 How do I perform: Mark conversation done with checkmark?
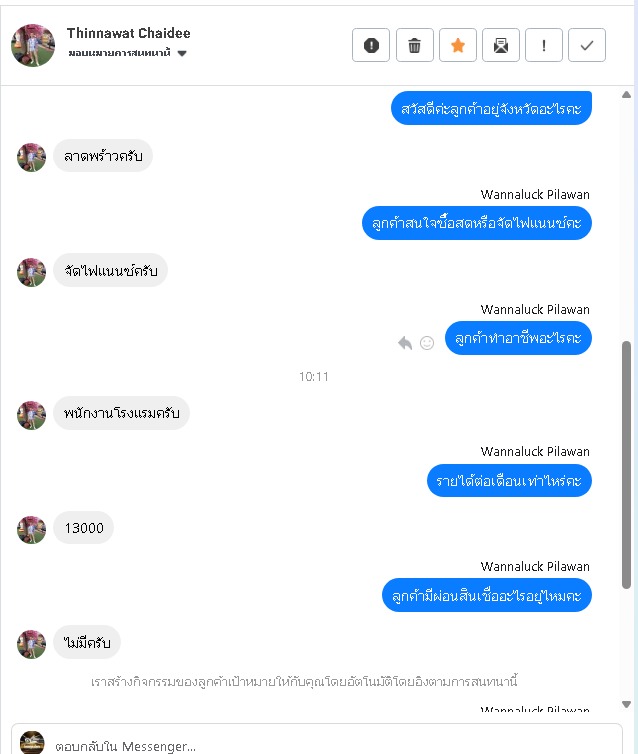coord(587,45)
